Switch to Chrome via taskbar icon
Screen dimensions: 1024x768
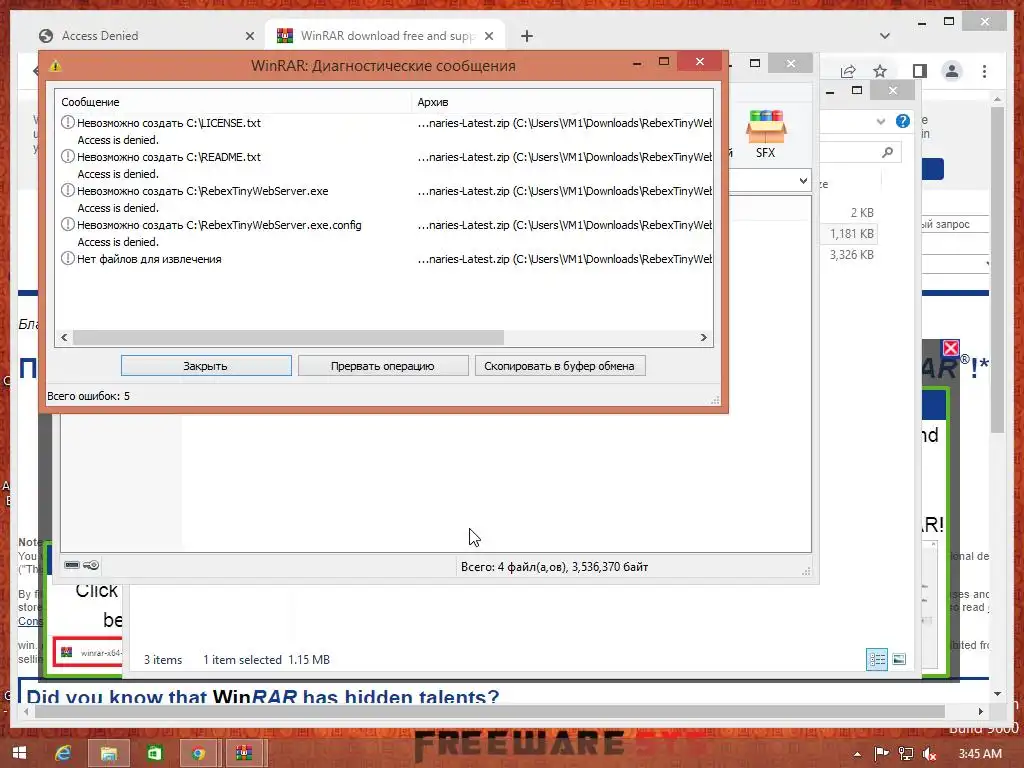[199, 753]
